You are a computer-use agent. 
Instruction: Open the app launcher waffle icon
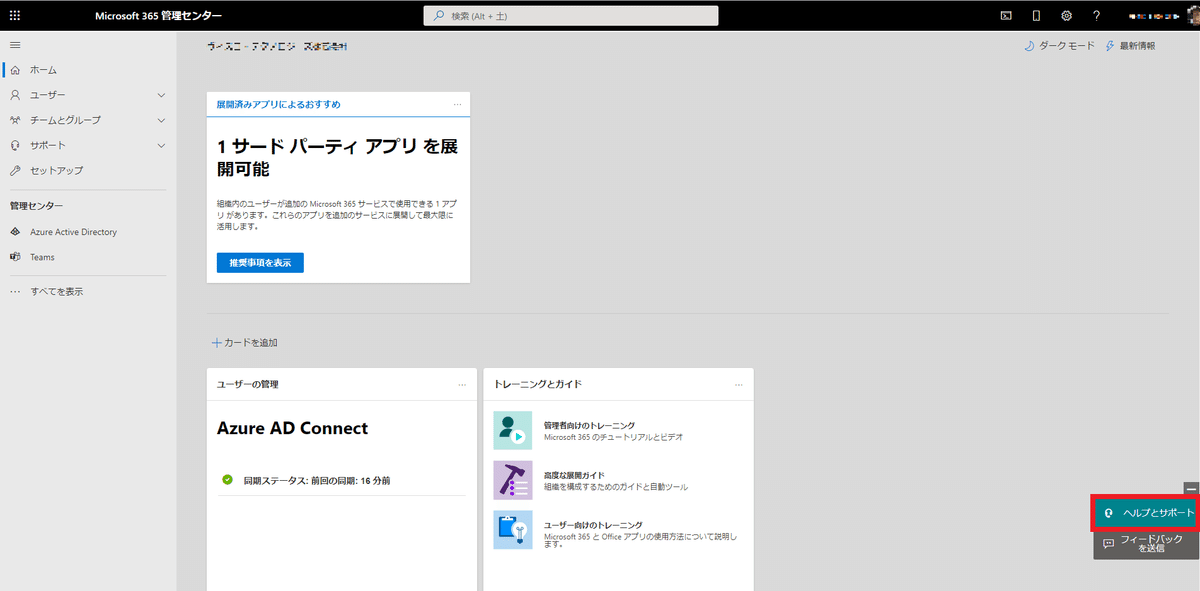(14, 16)
